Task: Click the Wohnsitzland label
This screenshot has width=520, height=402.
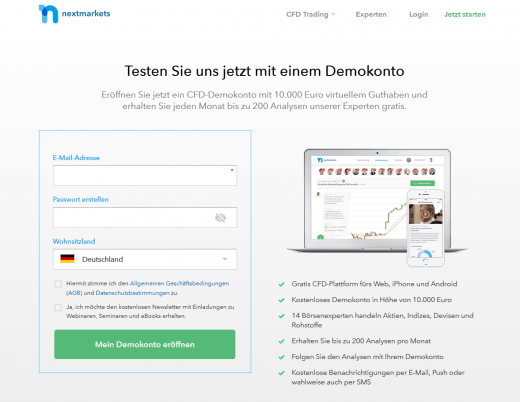Action: [74, 241]
